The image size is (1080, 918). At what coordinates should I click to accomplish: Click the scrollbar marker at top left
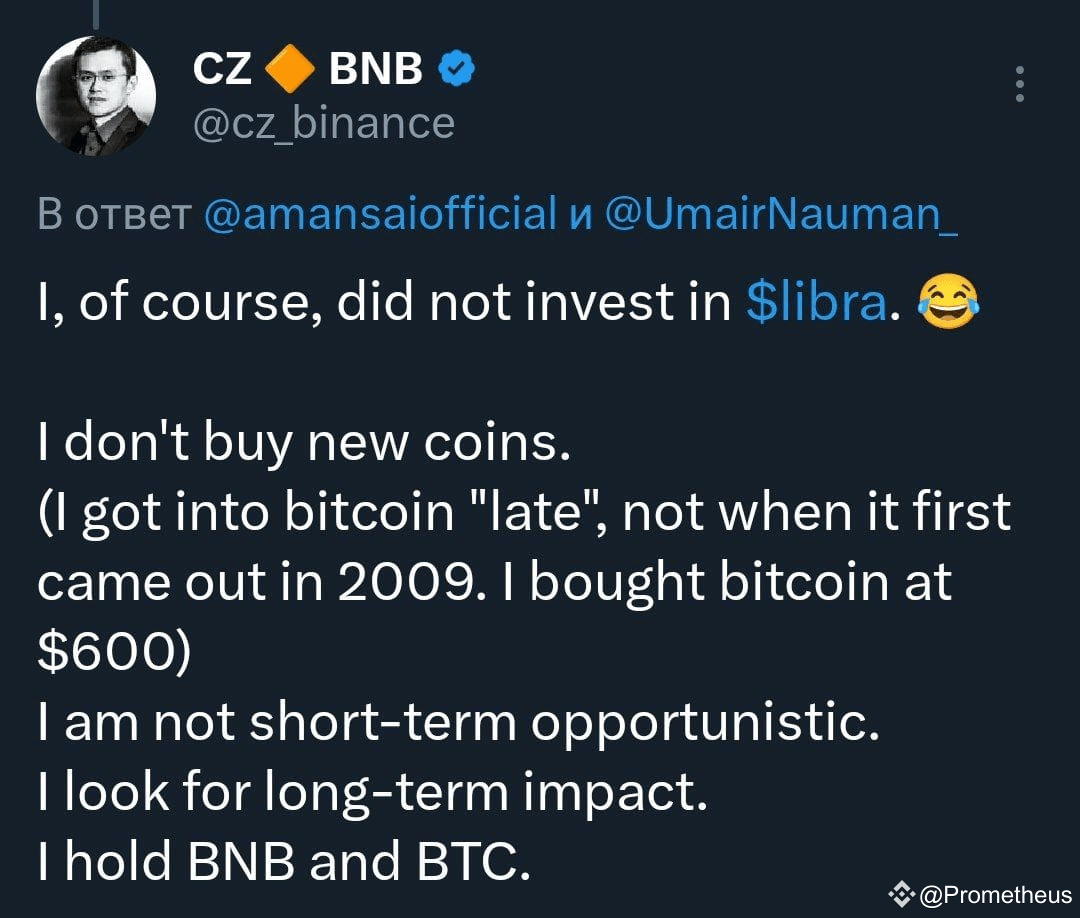pos(96,10)
